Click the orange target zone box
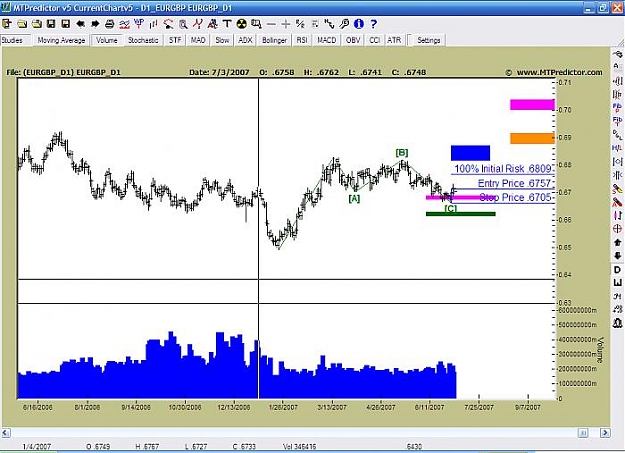The width and height of the screenshot is (625, 453). pyautogui.click(x=532, y=138)
